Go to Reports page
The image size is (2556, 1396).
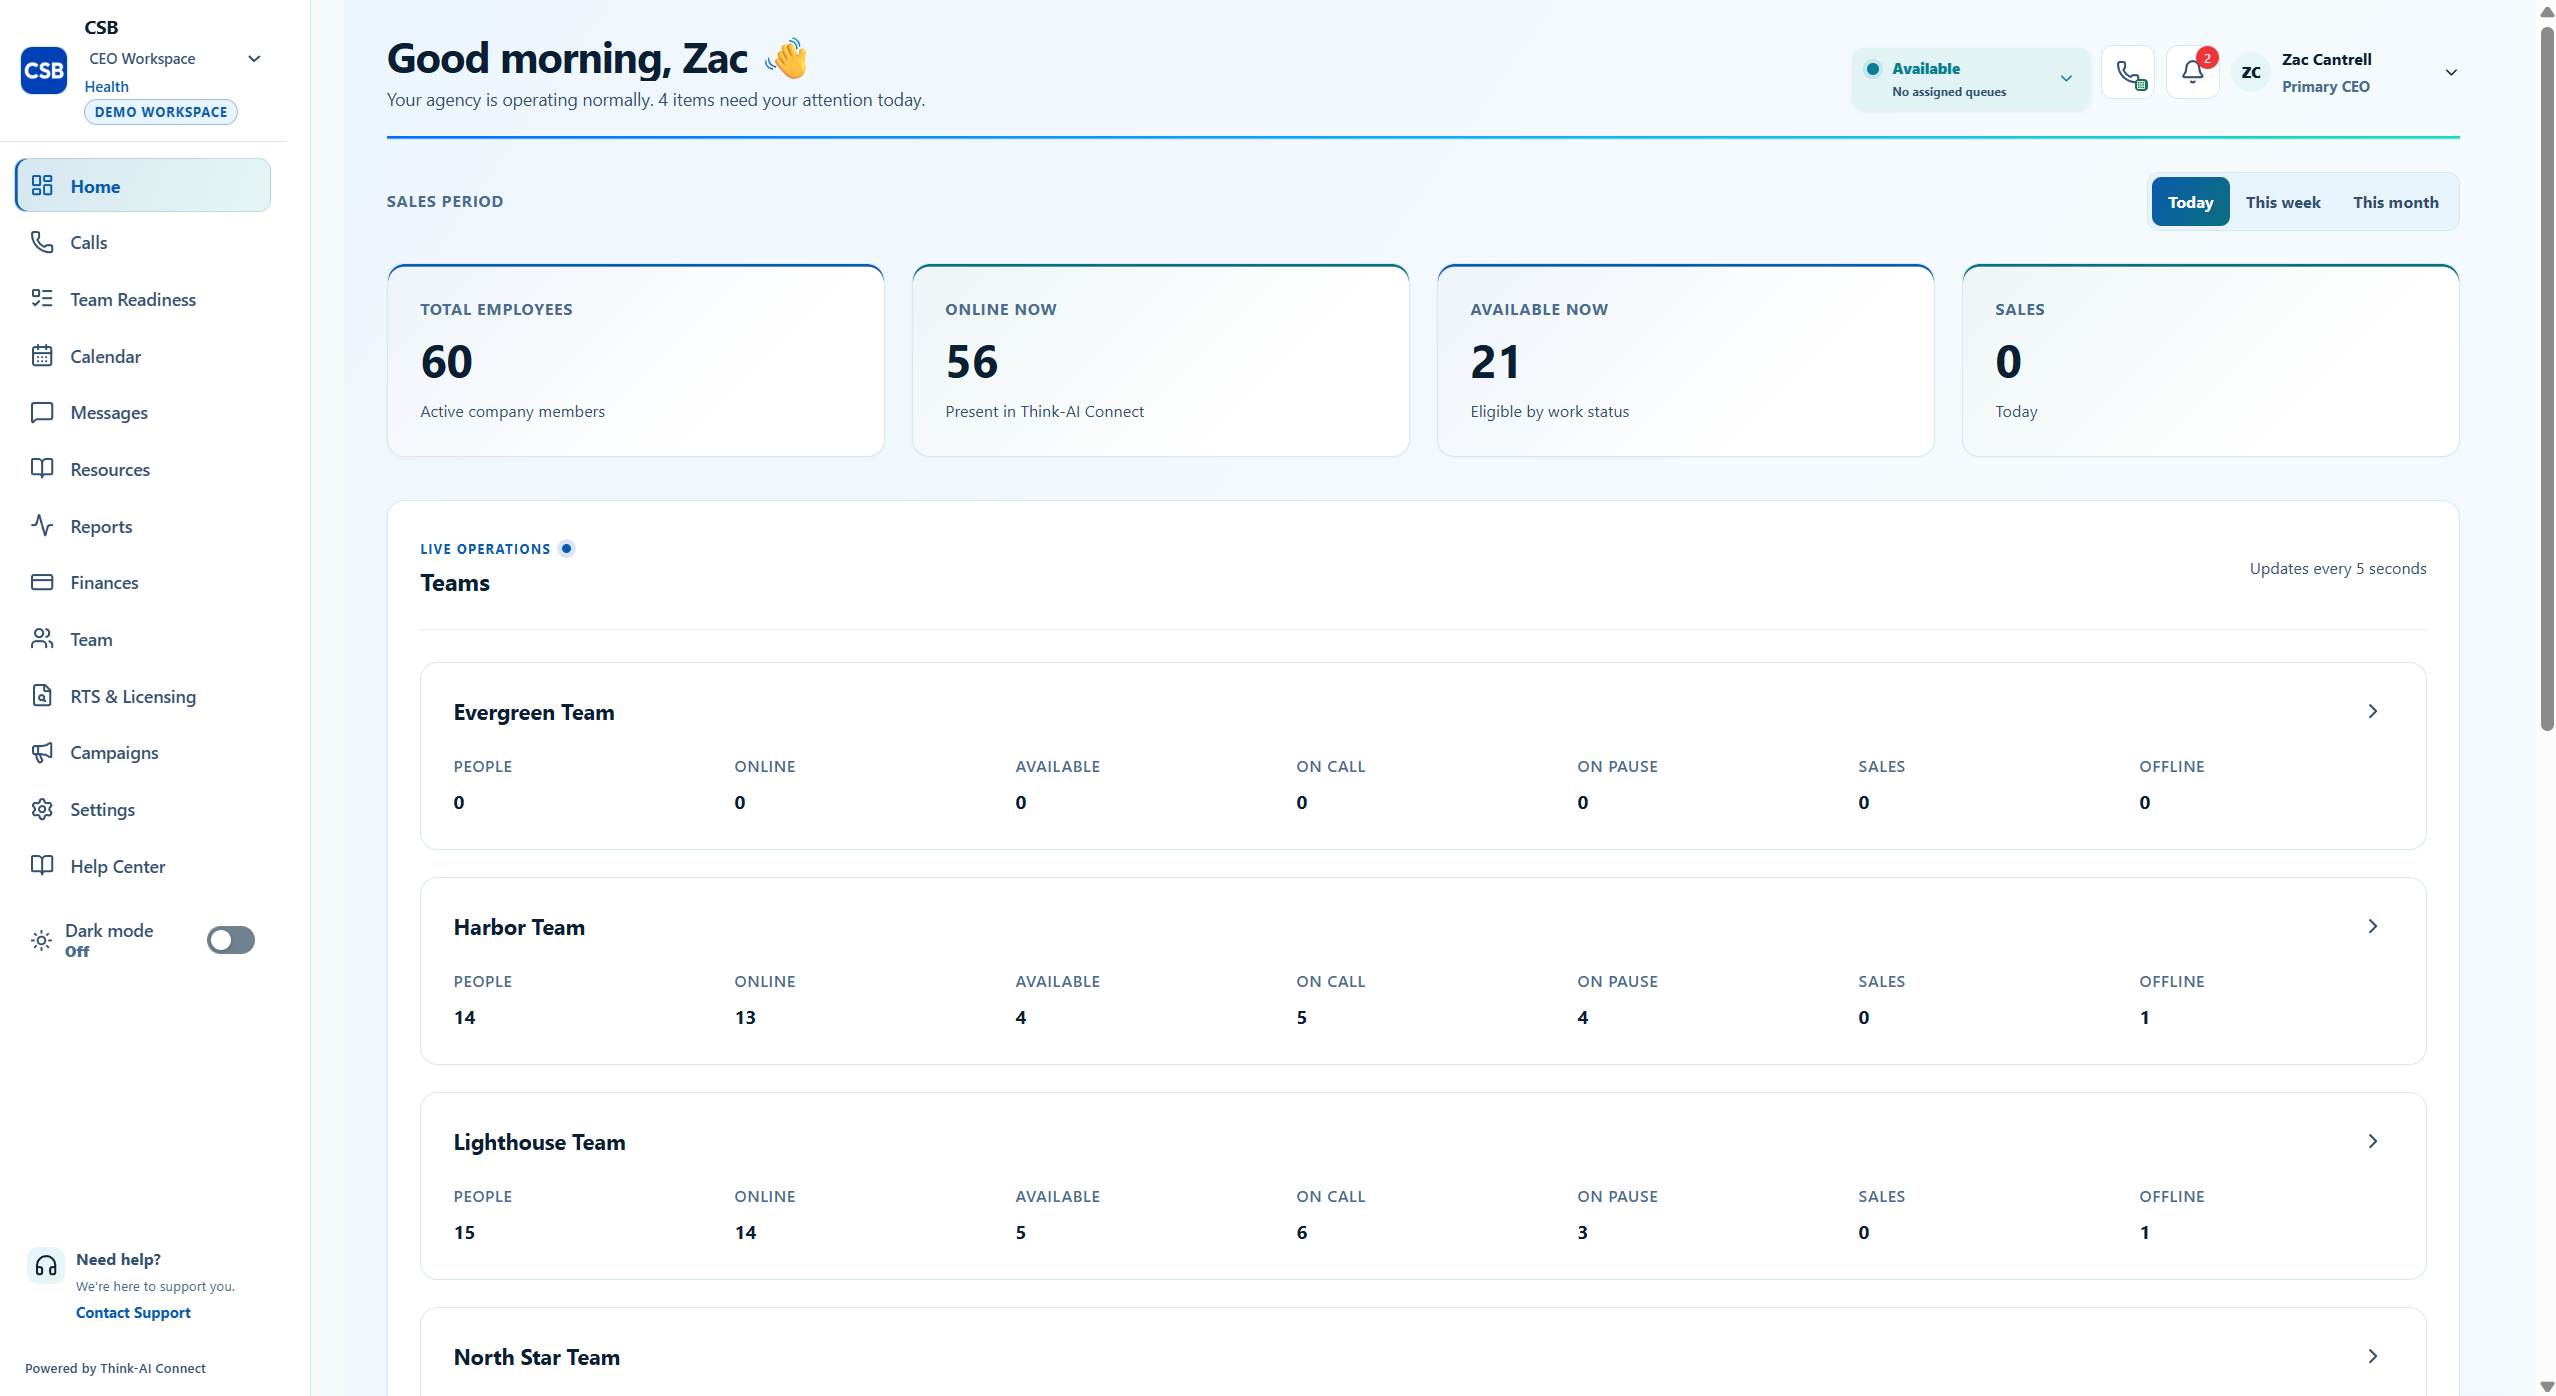tap(143, 526)
